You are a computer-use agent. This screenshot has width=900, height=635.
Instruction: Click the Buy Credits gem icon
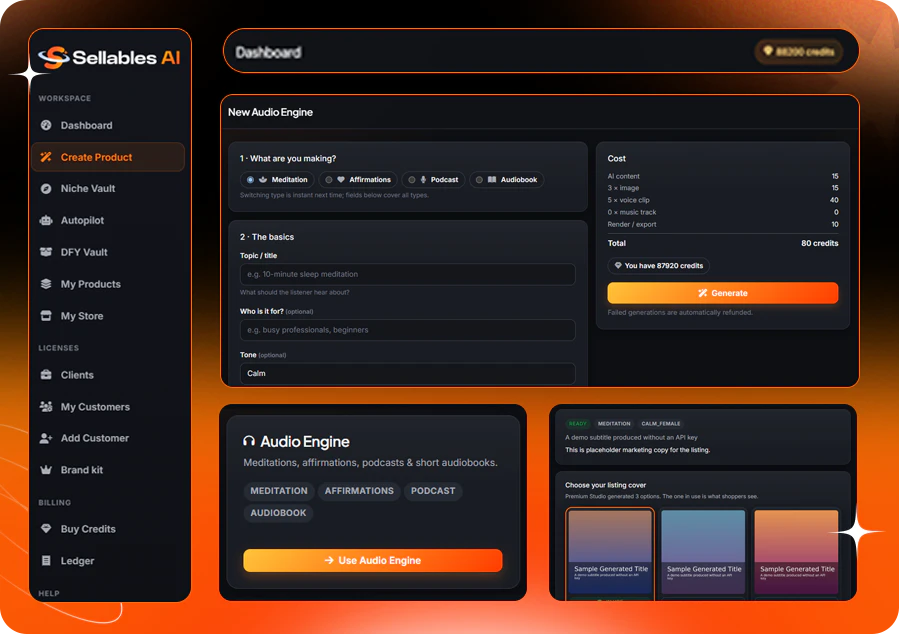tap(46, 529)
